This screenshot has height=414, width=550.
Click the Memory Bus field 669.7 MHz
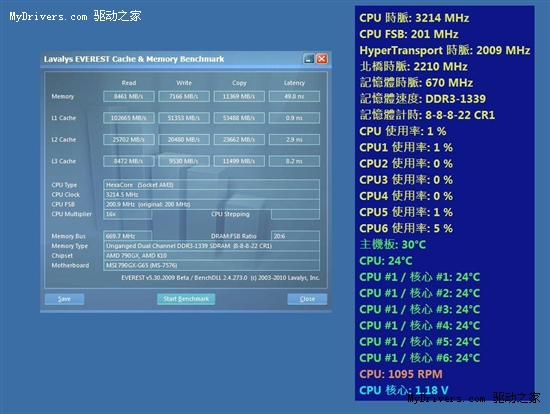pos(128,236)
